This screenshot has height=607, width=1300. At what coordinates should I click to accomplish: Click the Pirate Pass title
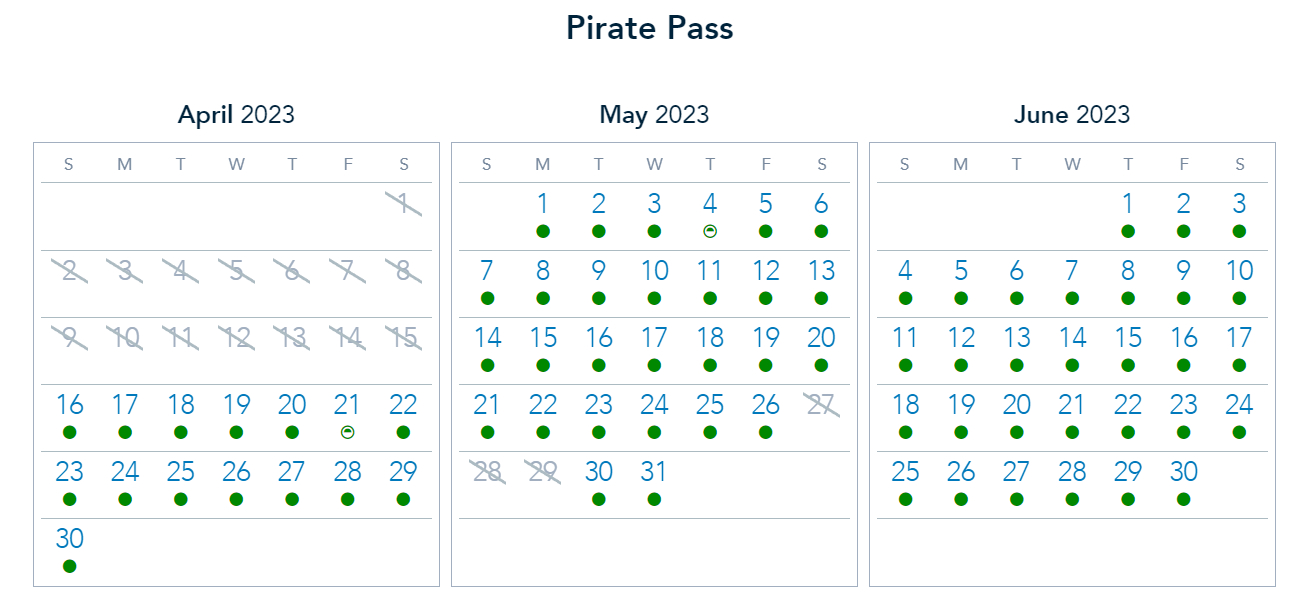[x=650, y=28]
